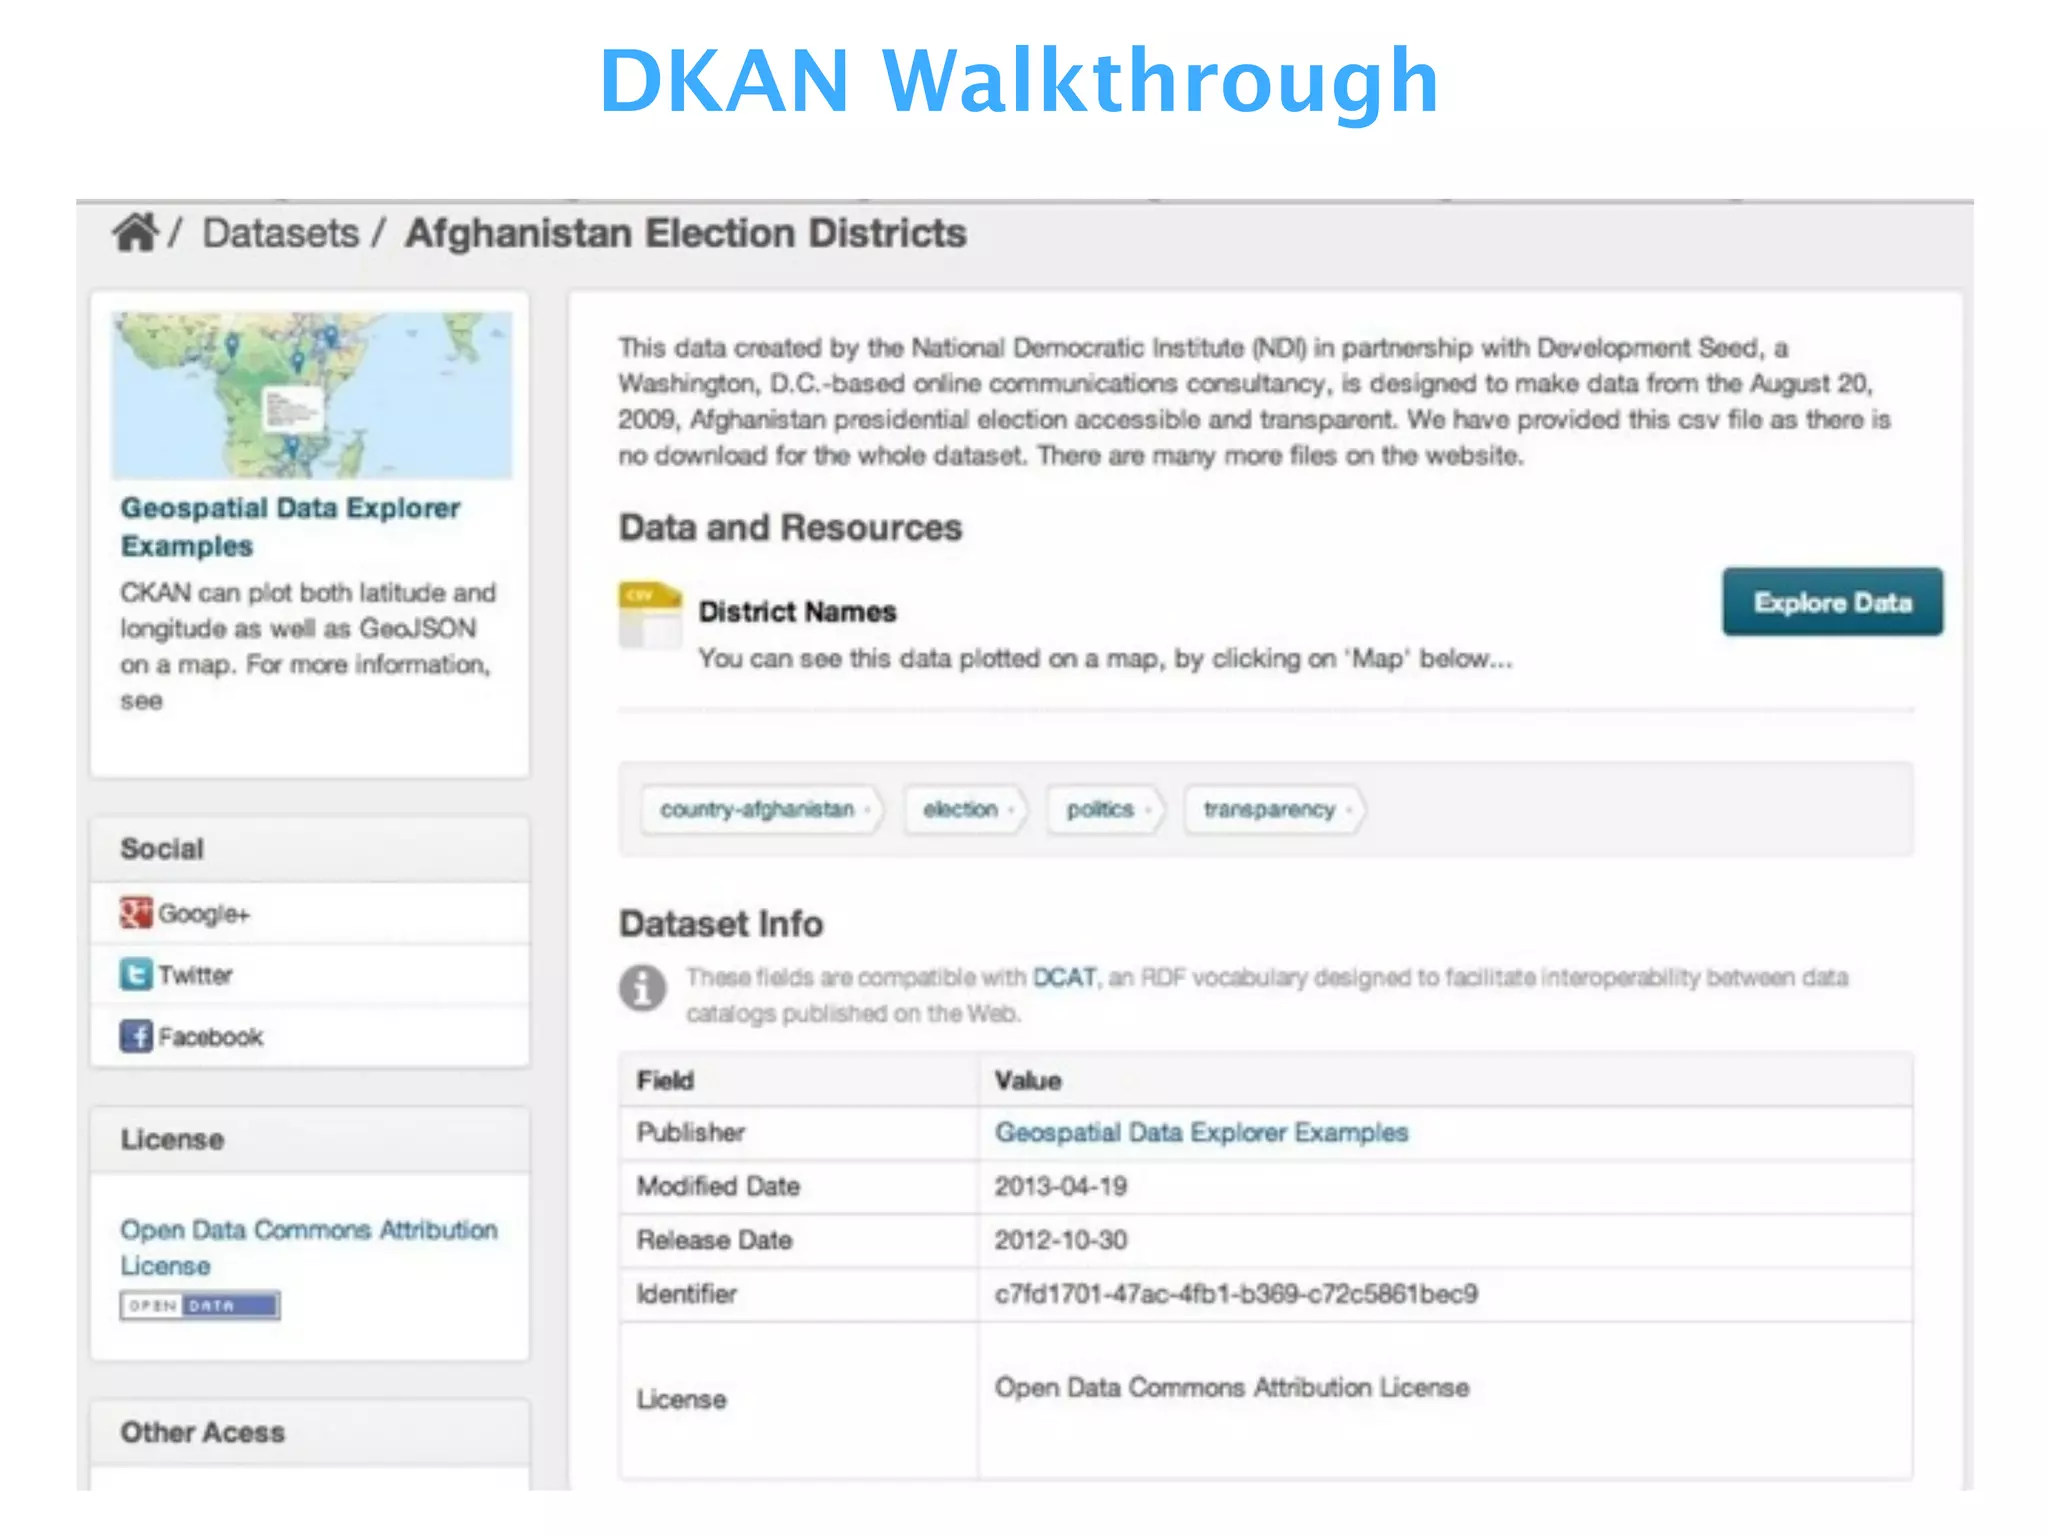This screenshot has width=2048, height=1536.
Task: Click the CSV file icon beside District Names
Action: pos(650,614)
